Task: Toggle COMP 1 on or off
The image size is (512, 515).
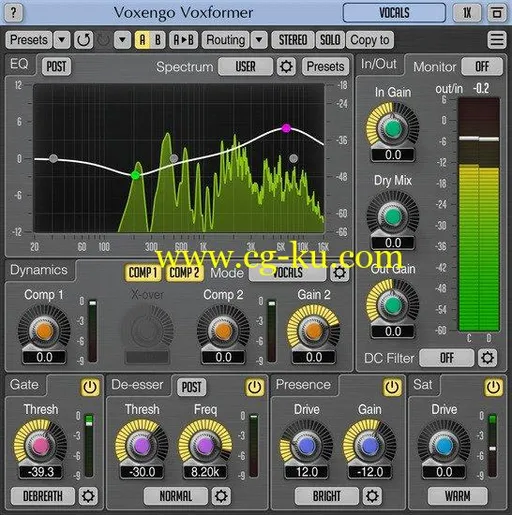Action: click(x=143, y=273)
